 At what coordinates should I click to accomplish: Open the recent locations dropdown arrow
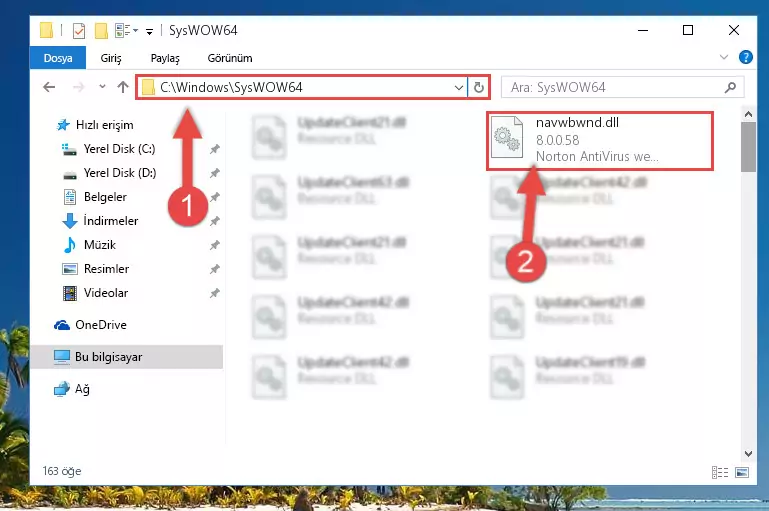102,86
